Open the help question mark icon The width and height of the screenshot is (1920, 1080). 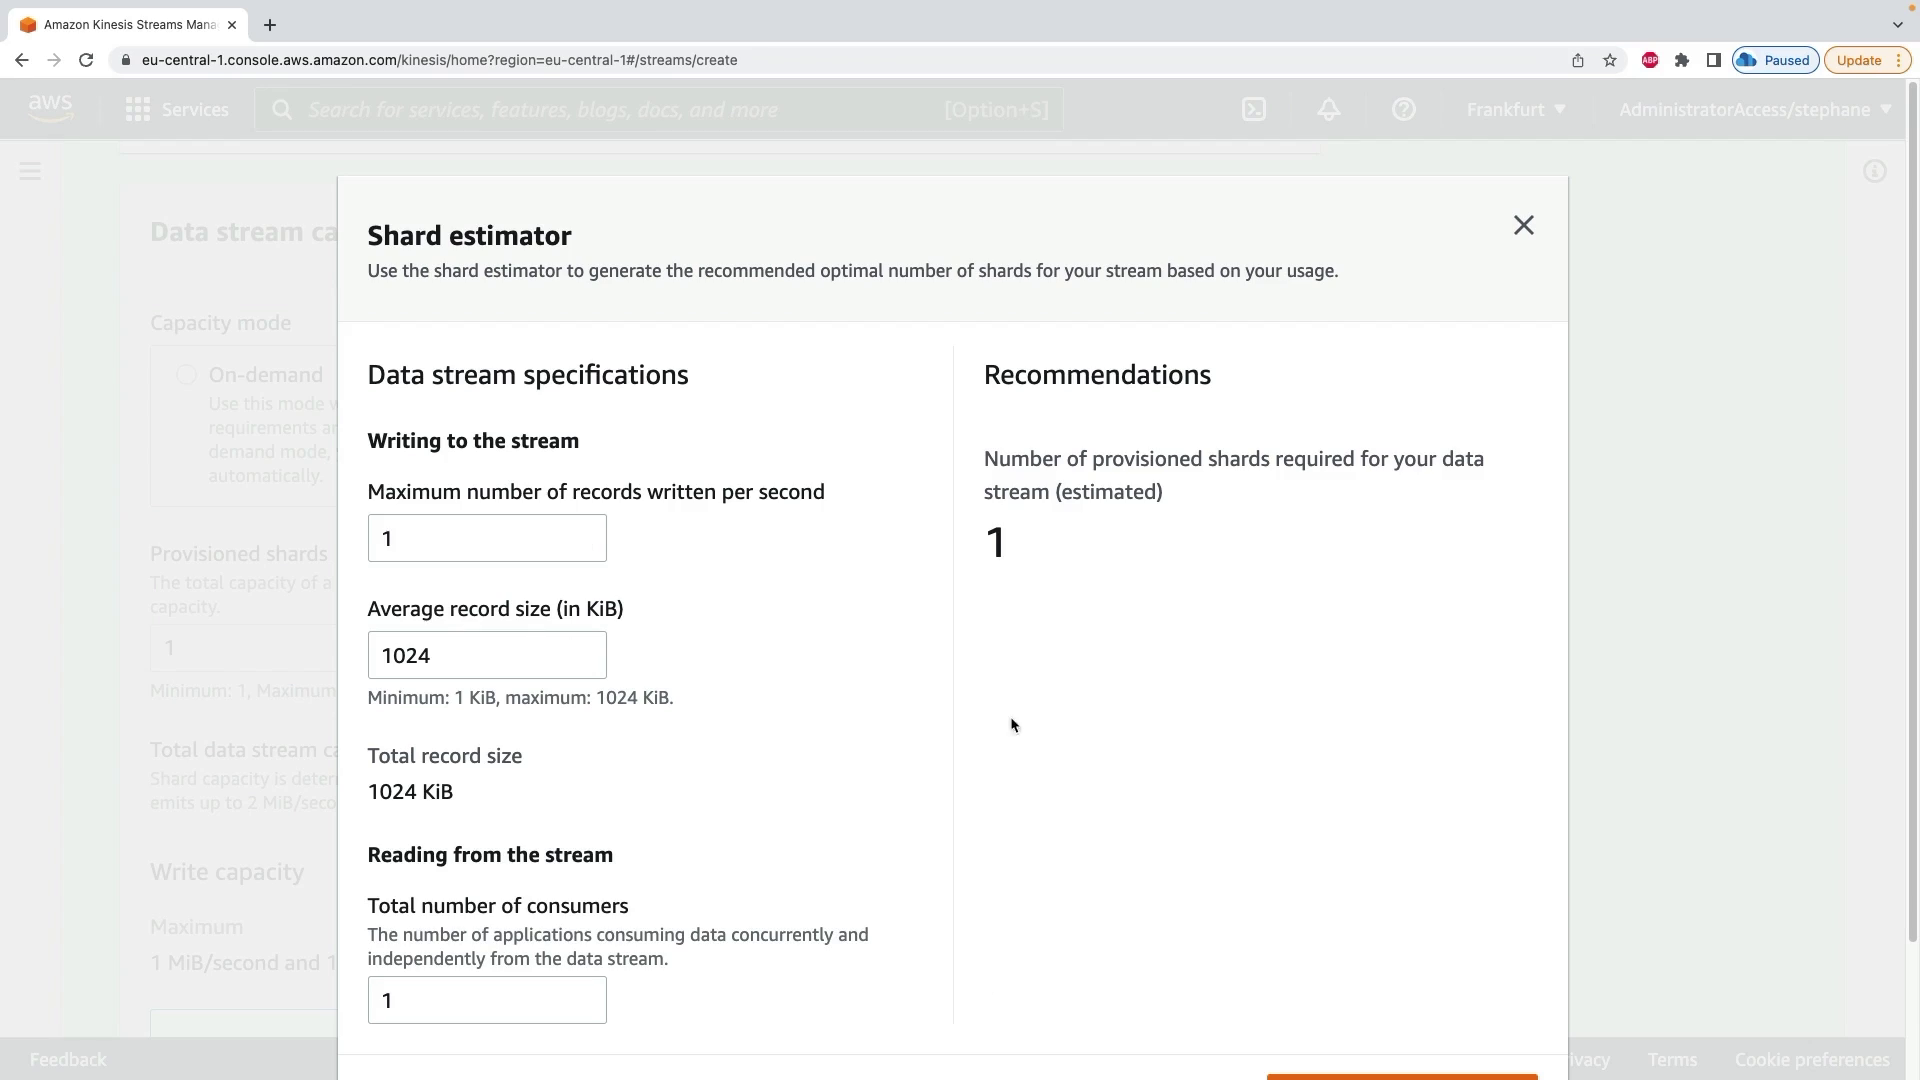[1404, 110]
